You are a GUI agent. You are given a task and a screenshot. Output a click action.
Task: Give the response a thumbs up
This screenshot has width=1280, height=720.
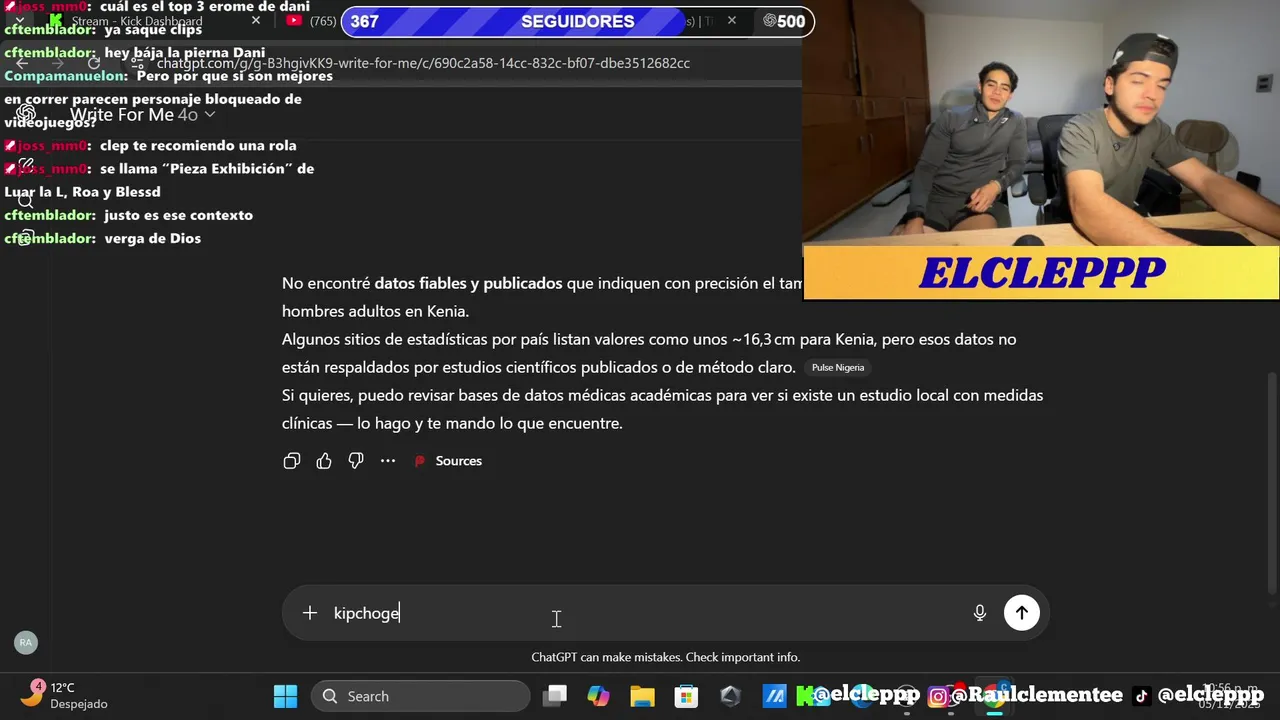click(x=324, y=461)
